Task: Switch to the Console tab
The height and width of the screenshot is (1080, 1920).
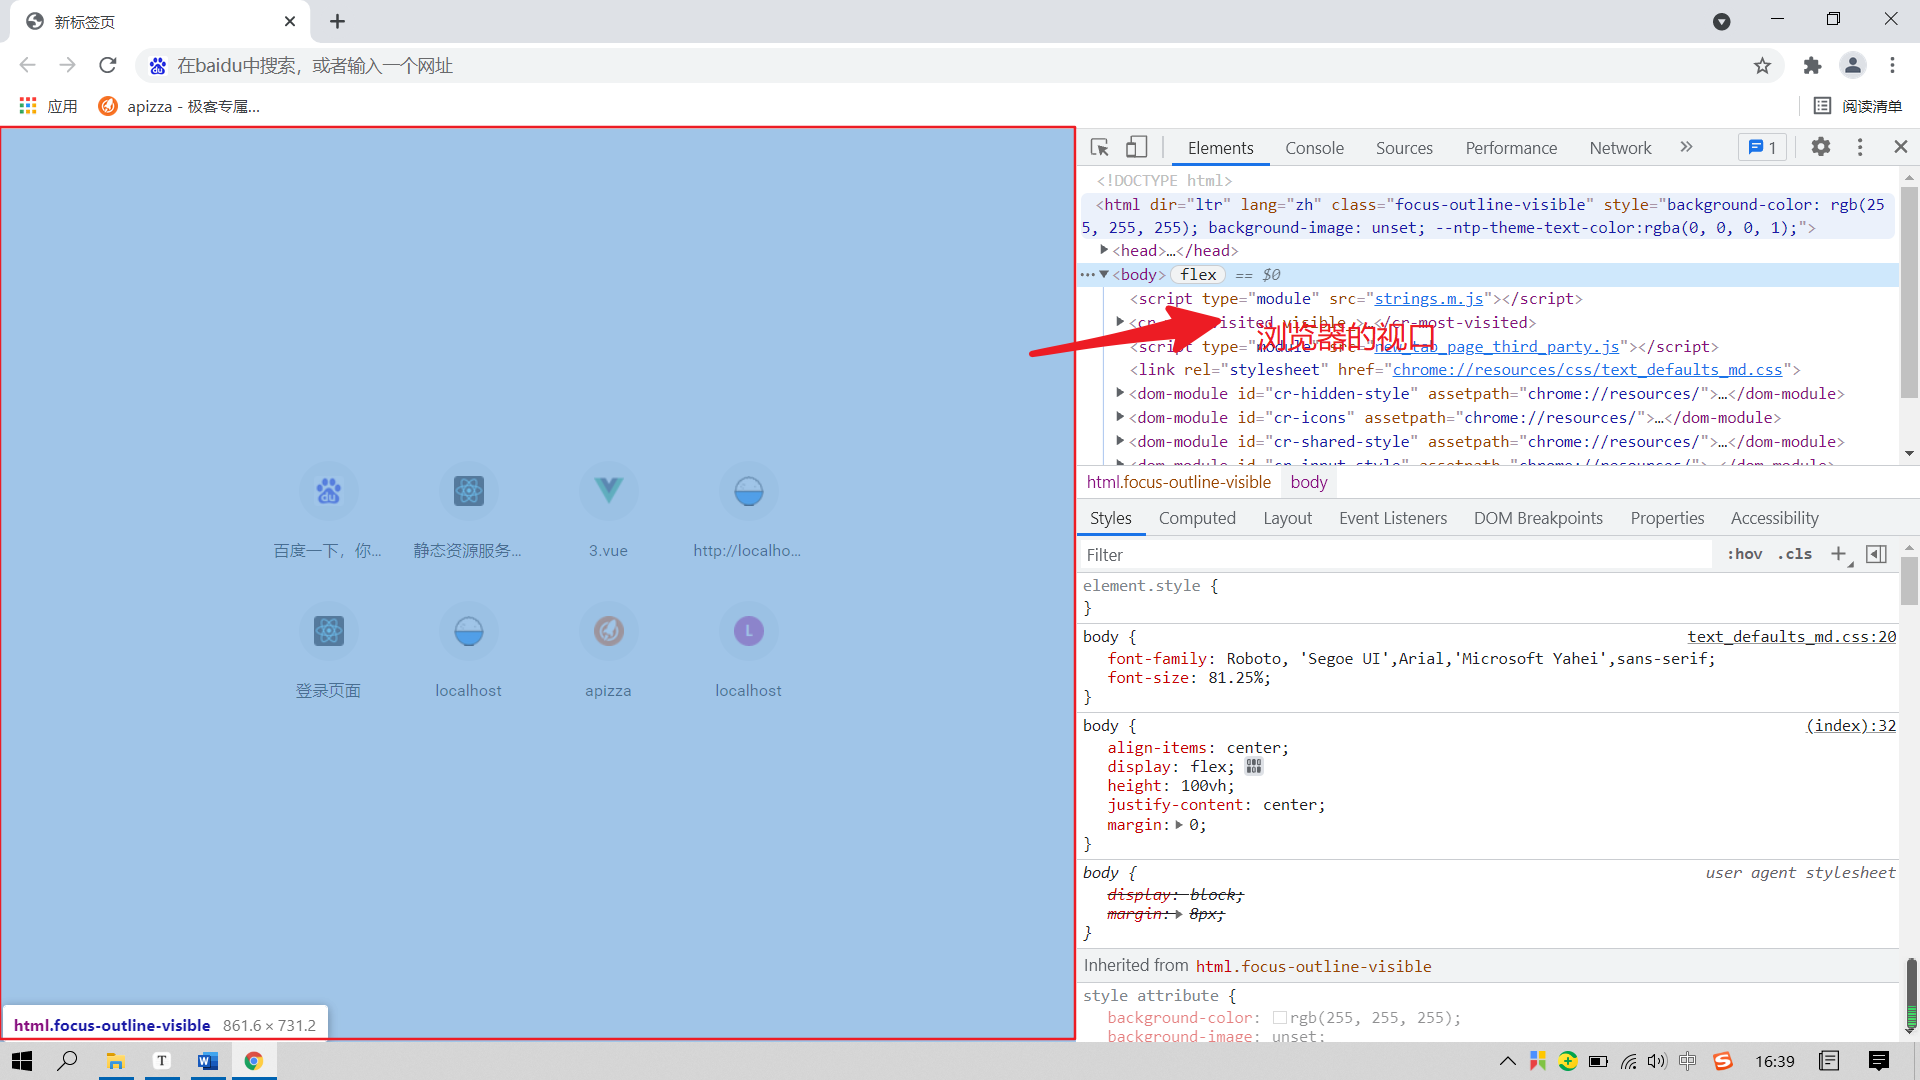Action: [x=1314, y=148]
